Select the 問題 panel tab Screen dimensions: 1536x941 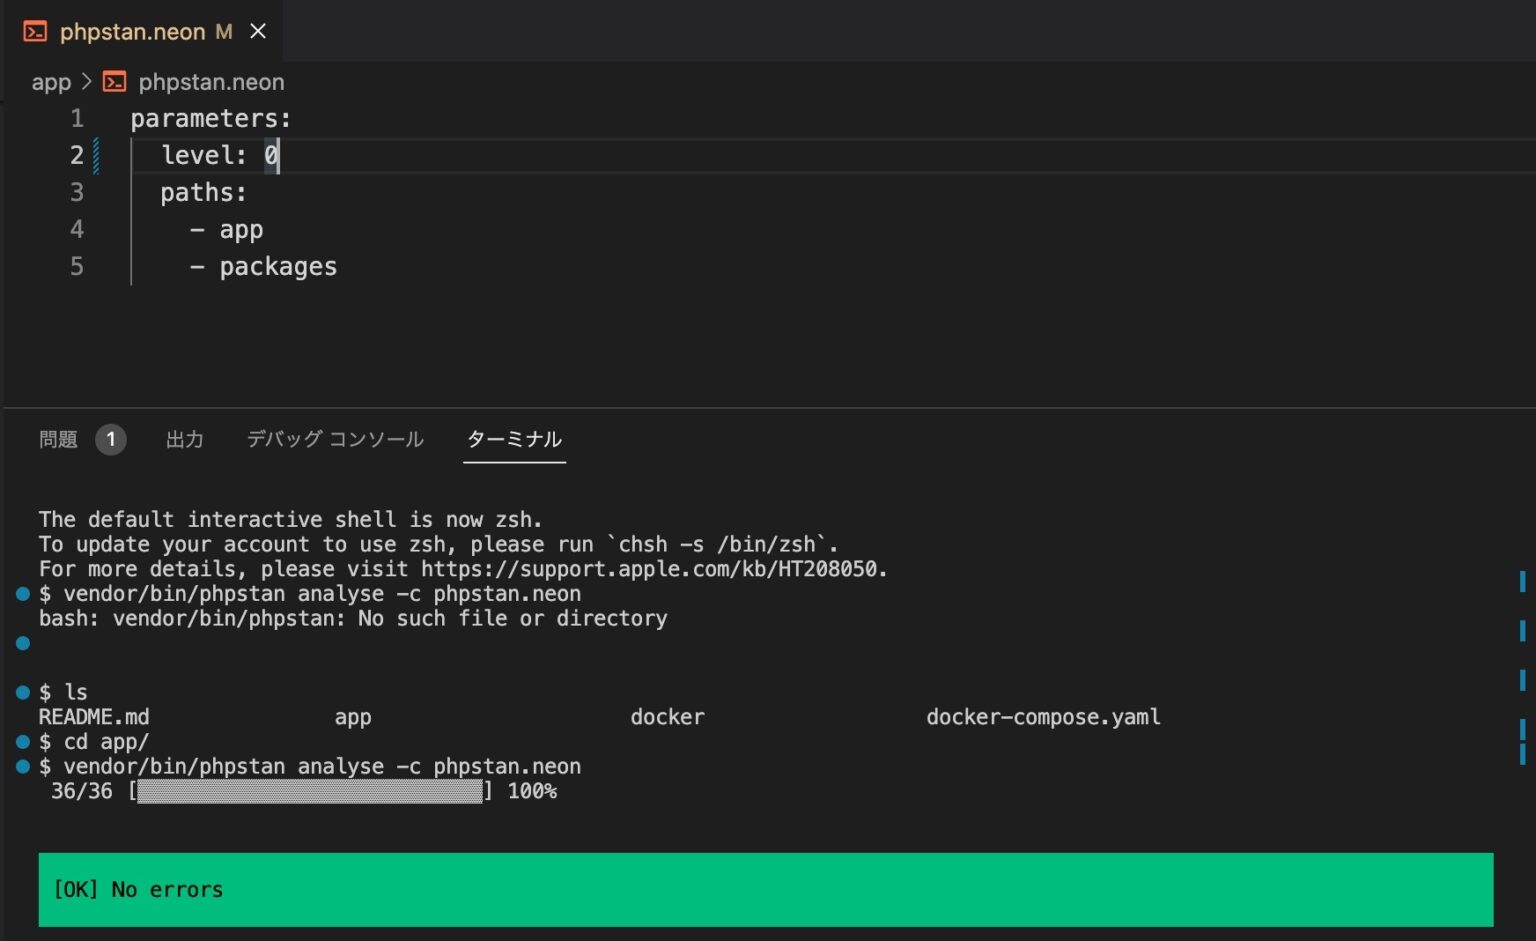[x=56, y=439]
